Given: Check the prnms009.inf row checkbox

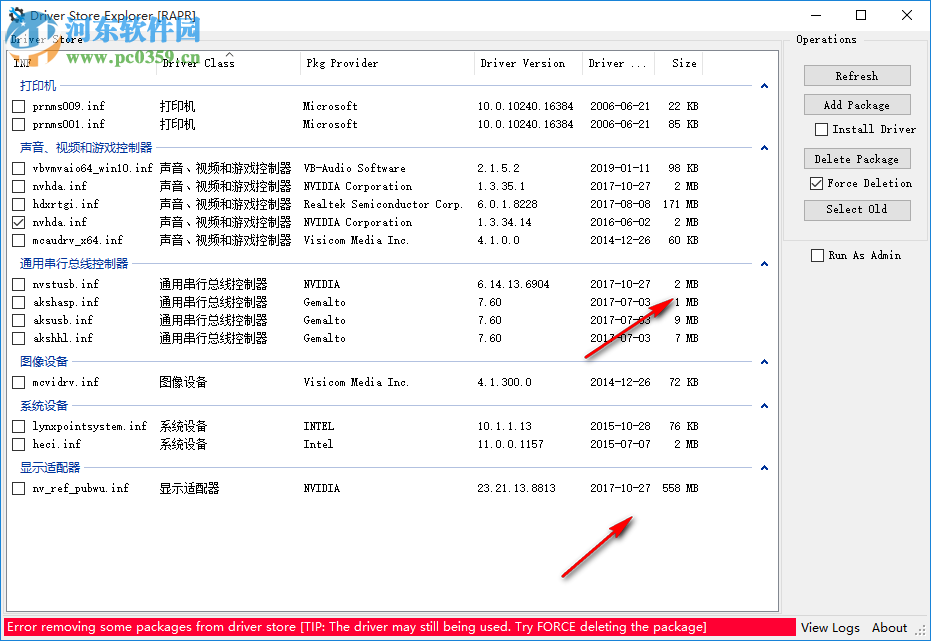Looking at the screenshot, I should click(x=18, y=106).
